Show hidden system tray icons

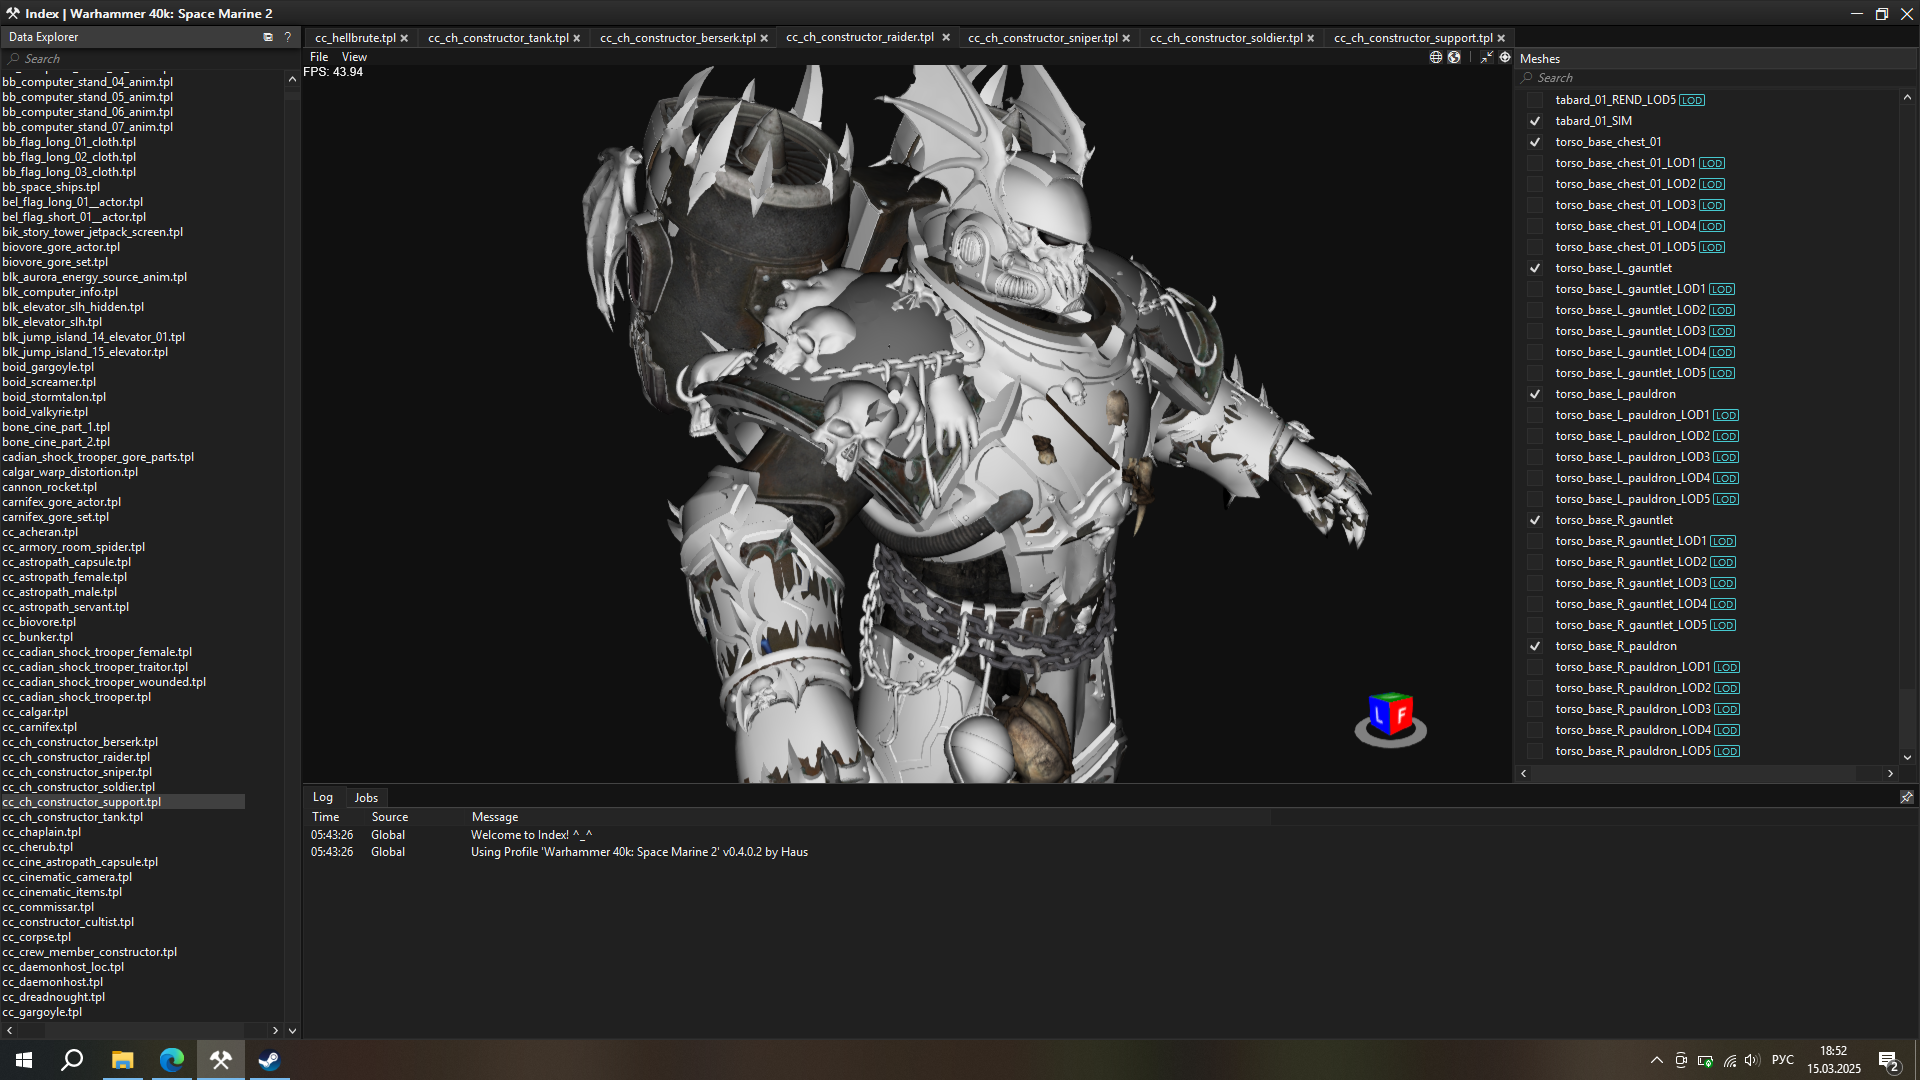1656,1060
